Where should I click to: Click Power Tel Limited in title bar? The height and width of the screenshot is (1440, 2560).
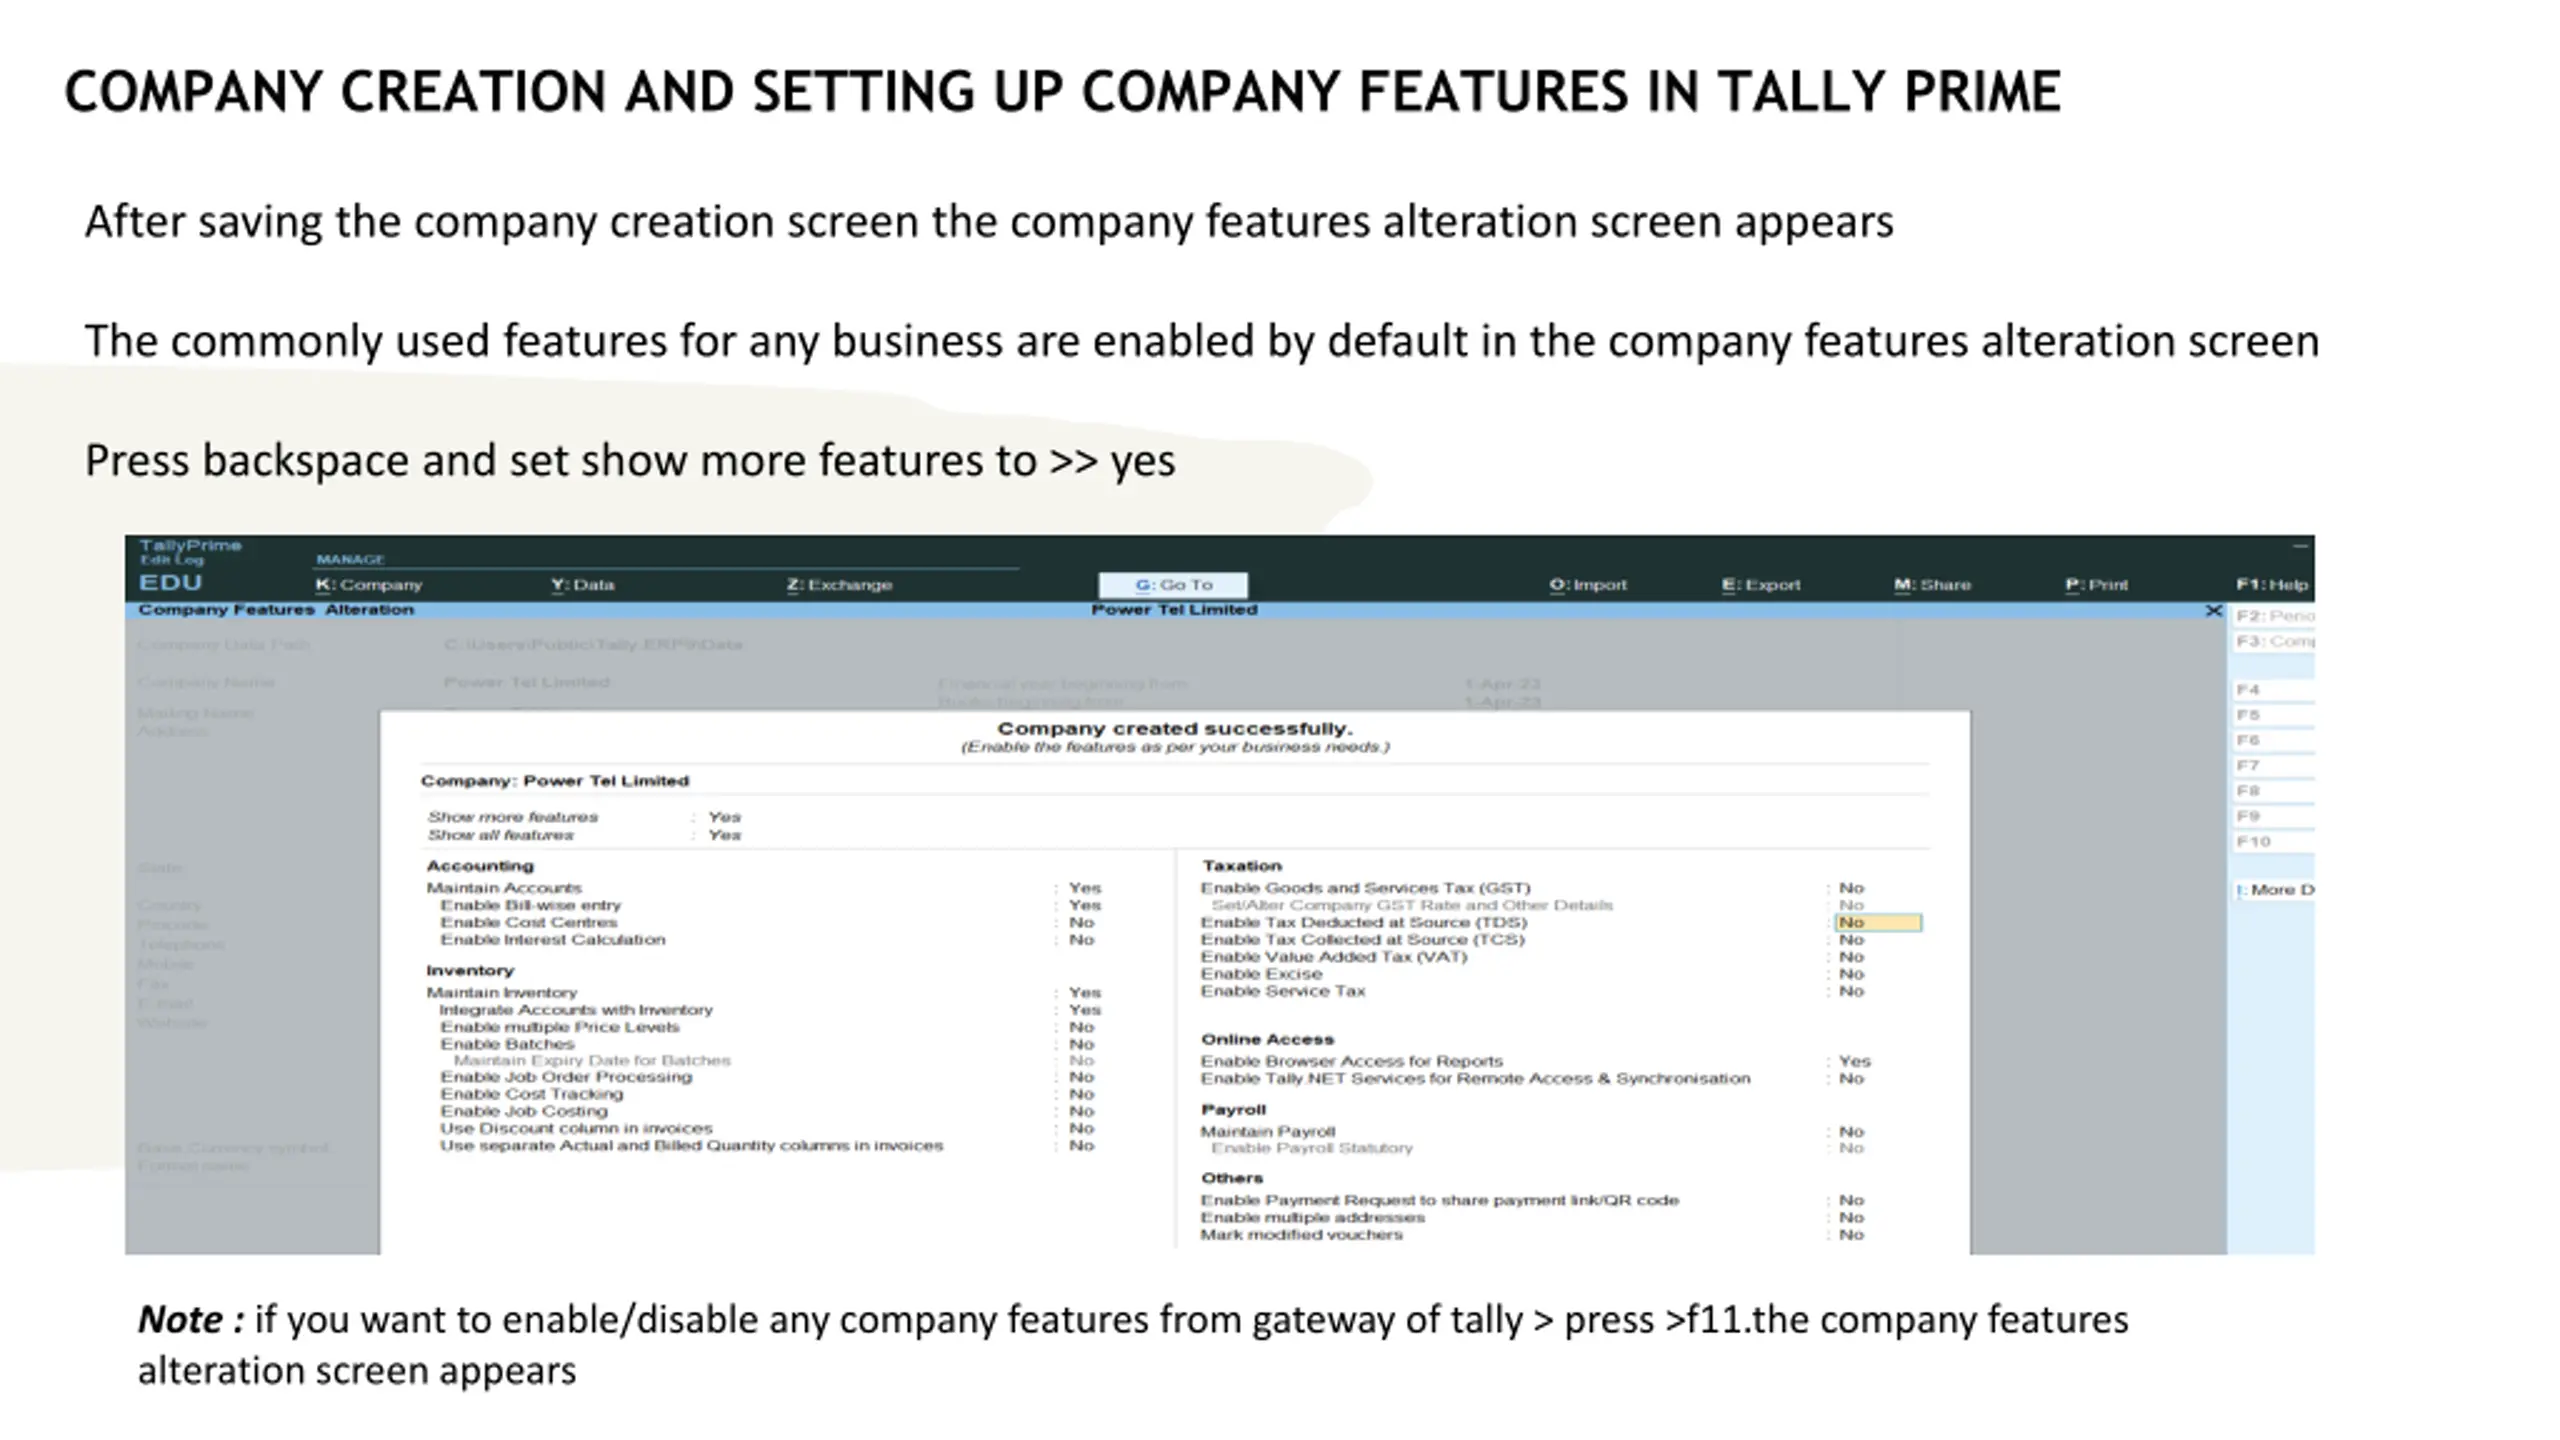pos(1174,610)
